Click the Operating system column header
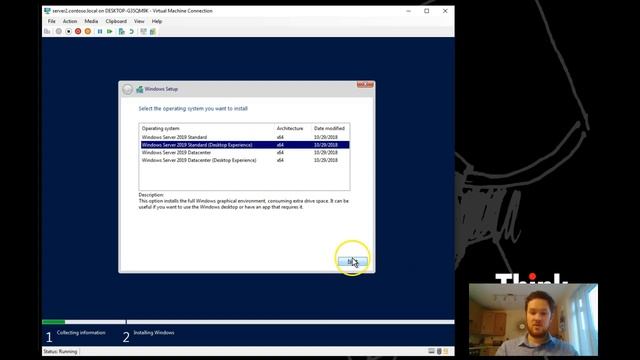 tap(160, 129)
